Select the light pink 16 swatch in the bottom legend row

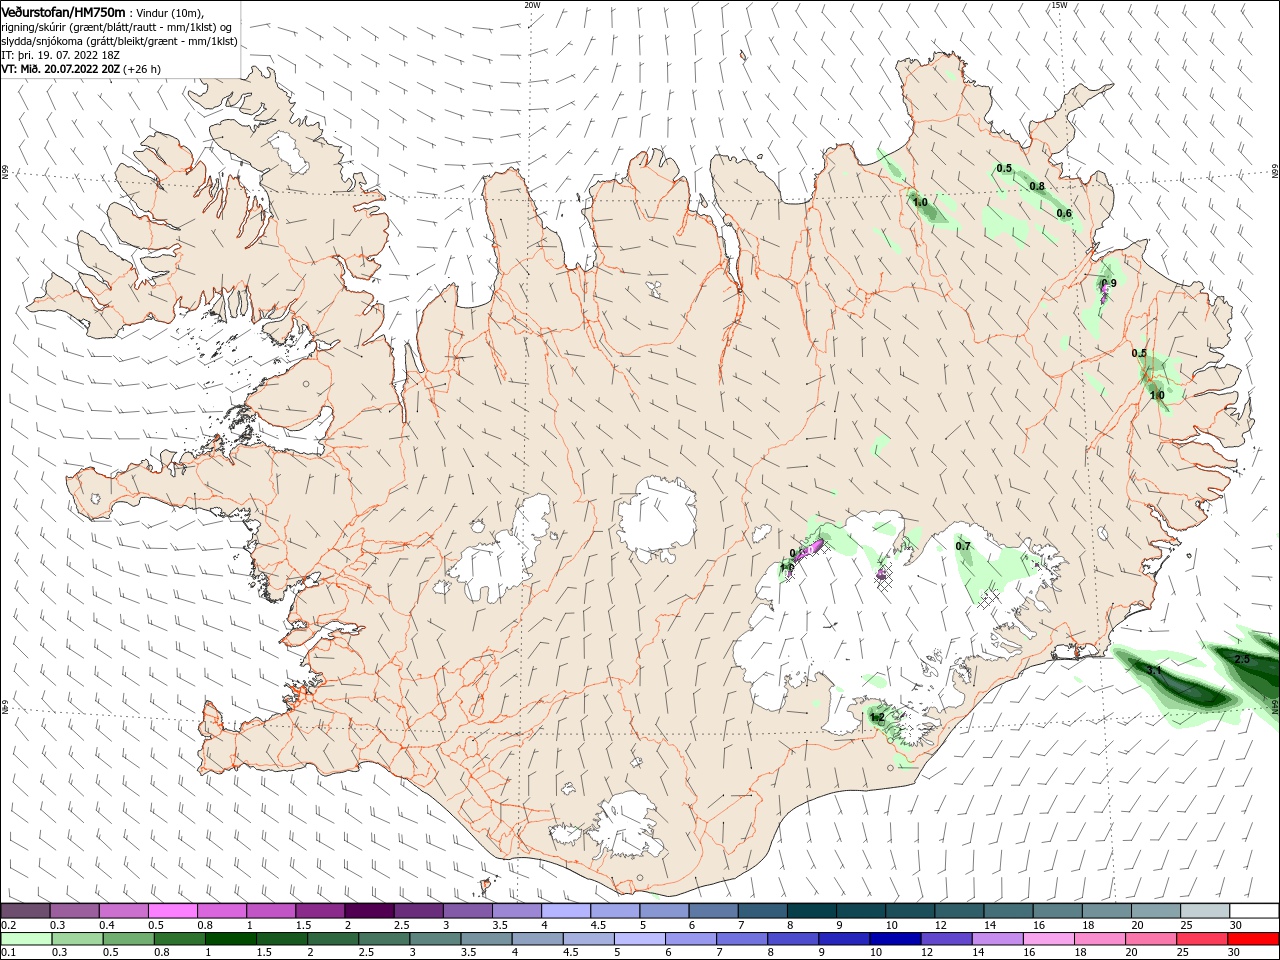tap(1048, 939)
